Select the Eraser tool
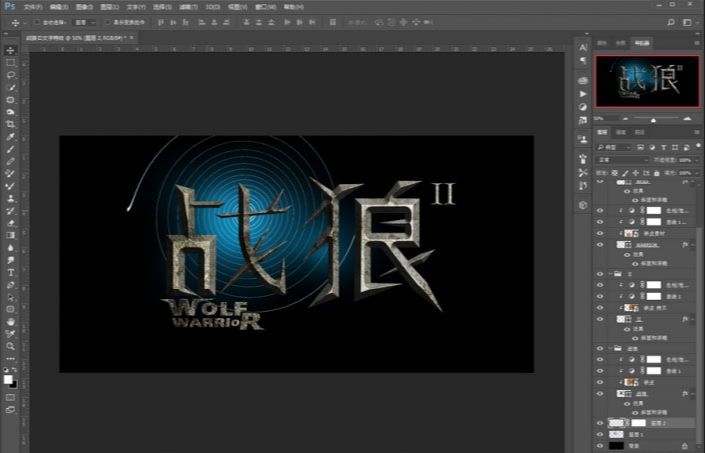705x453 pixels. coord(10,223)
